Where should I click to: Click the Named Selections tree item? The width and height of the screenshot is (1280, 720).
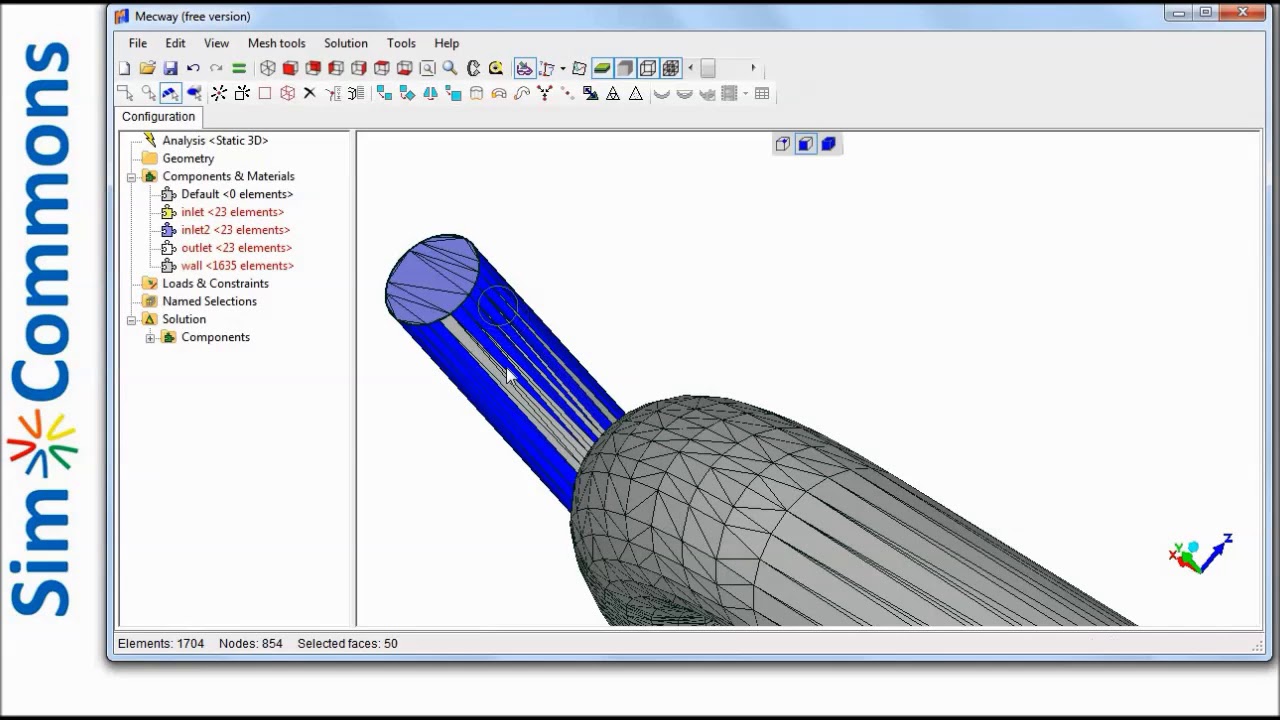pyautogui.click(x=209, y=302)
